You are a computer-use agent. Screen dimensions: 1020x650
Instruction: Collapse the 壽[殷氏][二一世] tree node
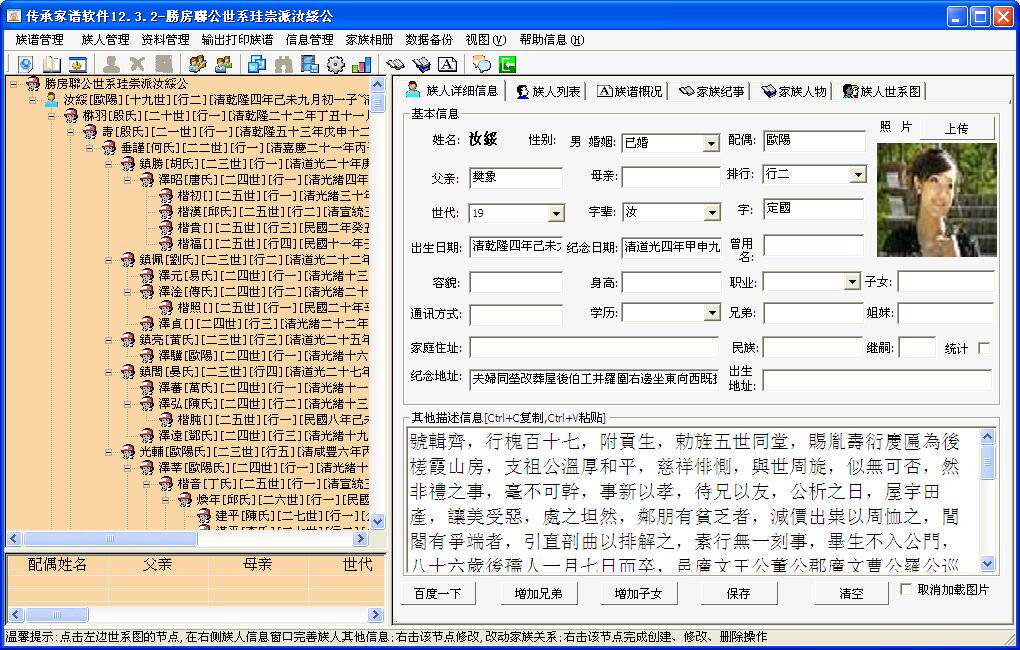71,132
